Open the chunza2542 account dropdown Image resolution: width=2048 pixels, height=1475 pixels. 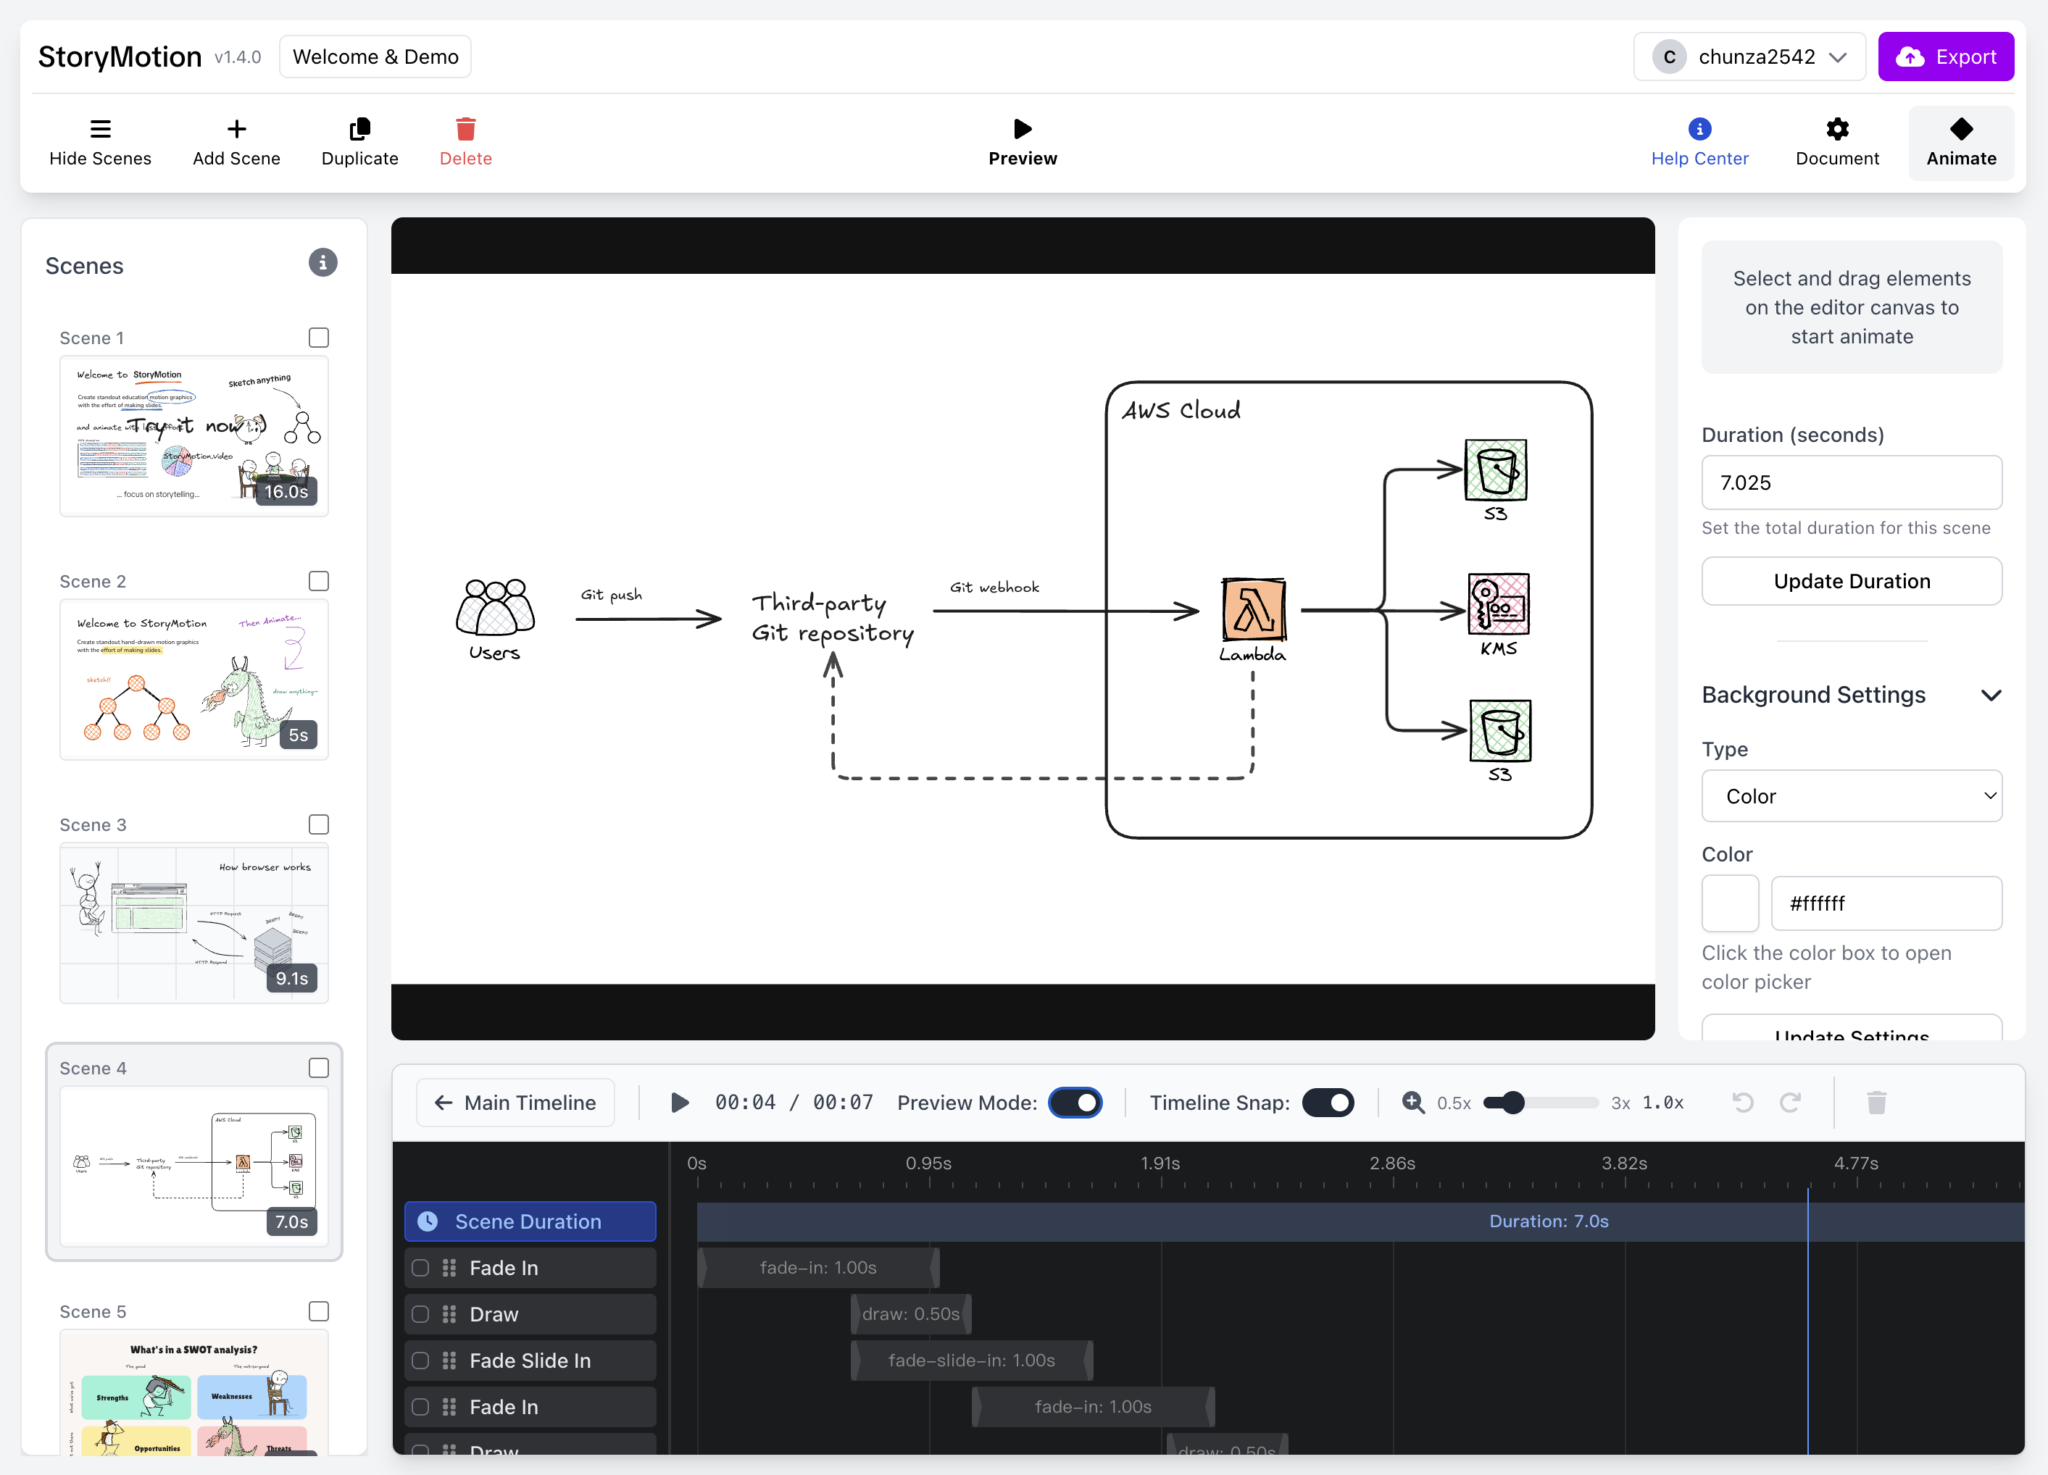1749,57
